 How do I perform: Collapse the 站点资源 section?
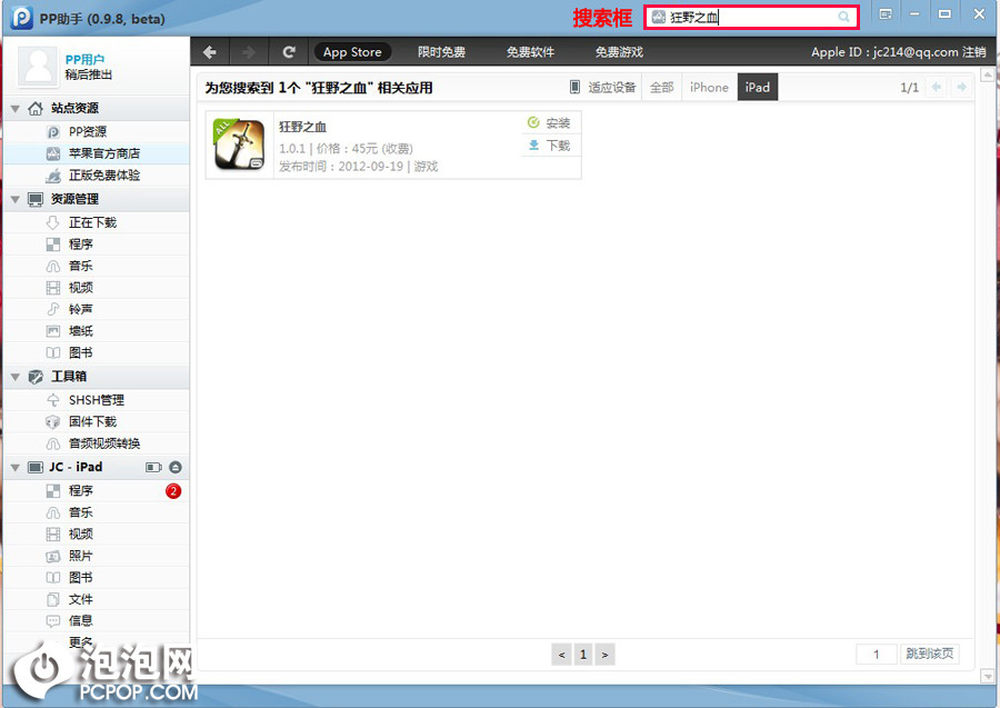15,108
